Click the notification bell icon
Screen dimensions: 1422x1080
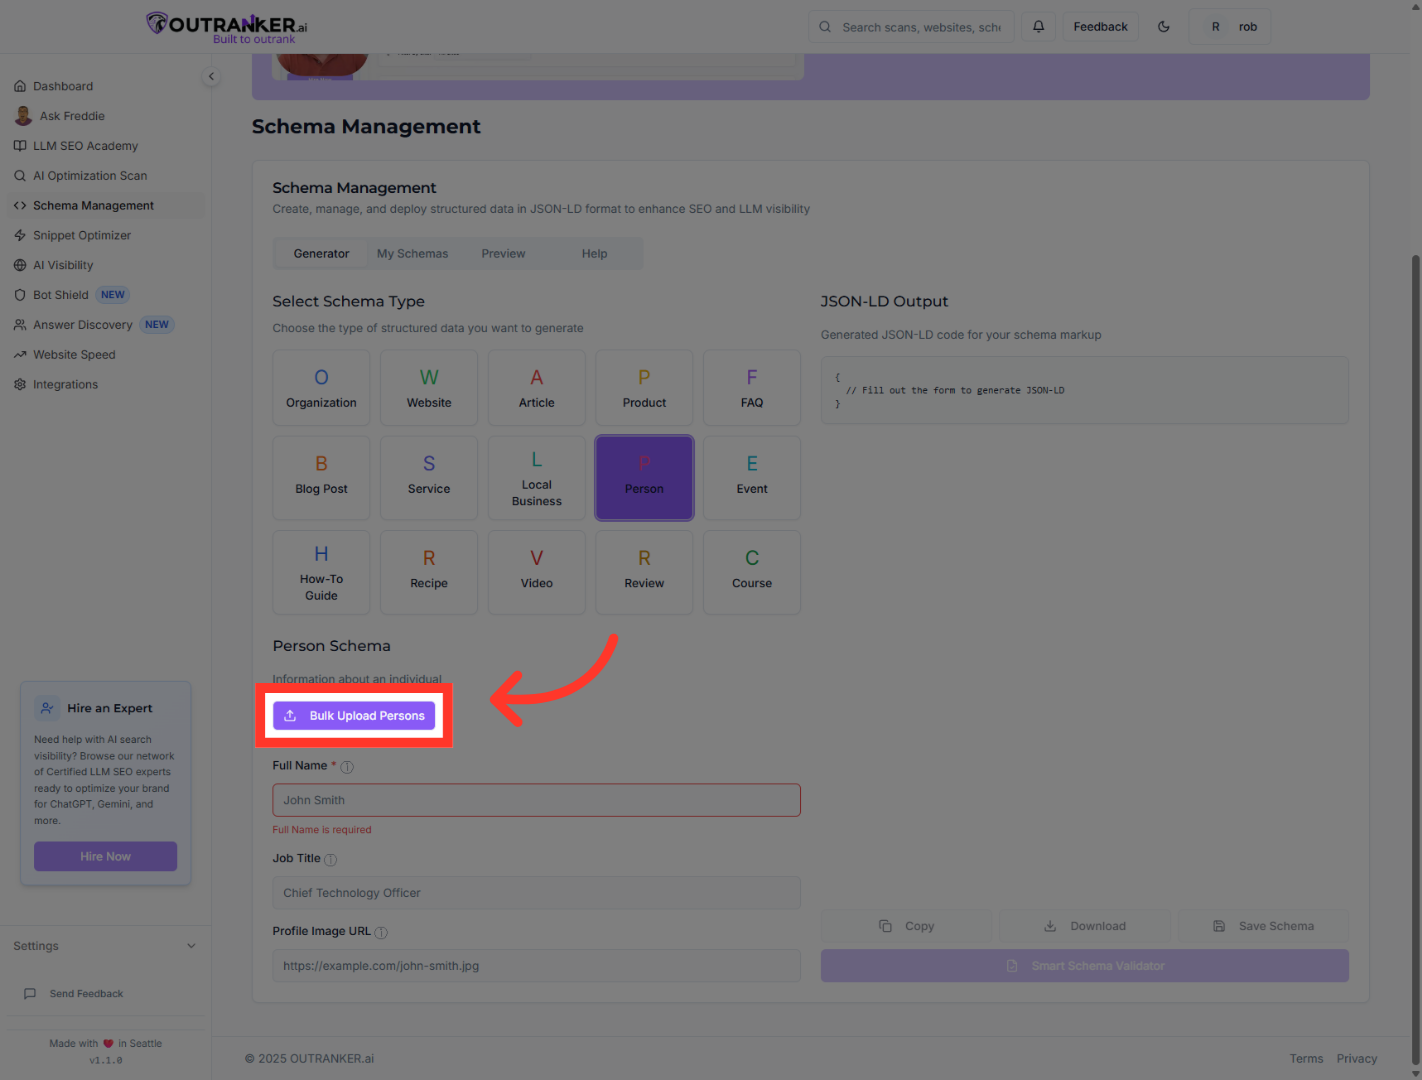pyautogui.click(x=1038, y=26)
